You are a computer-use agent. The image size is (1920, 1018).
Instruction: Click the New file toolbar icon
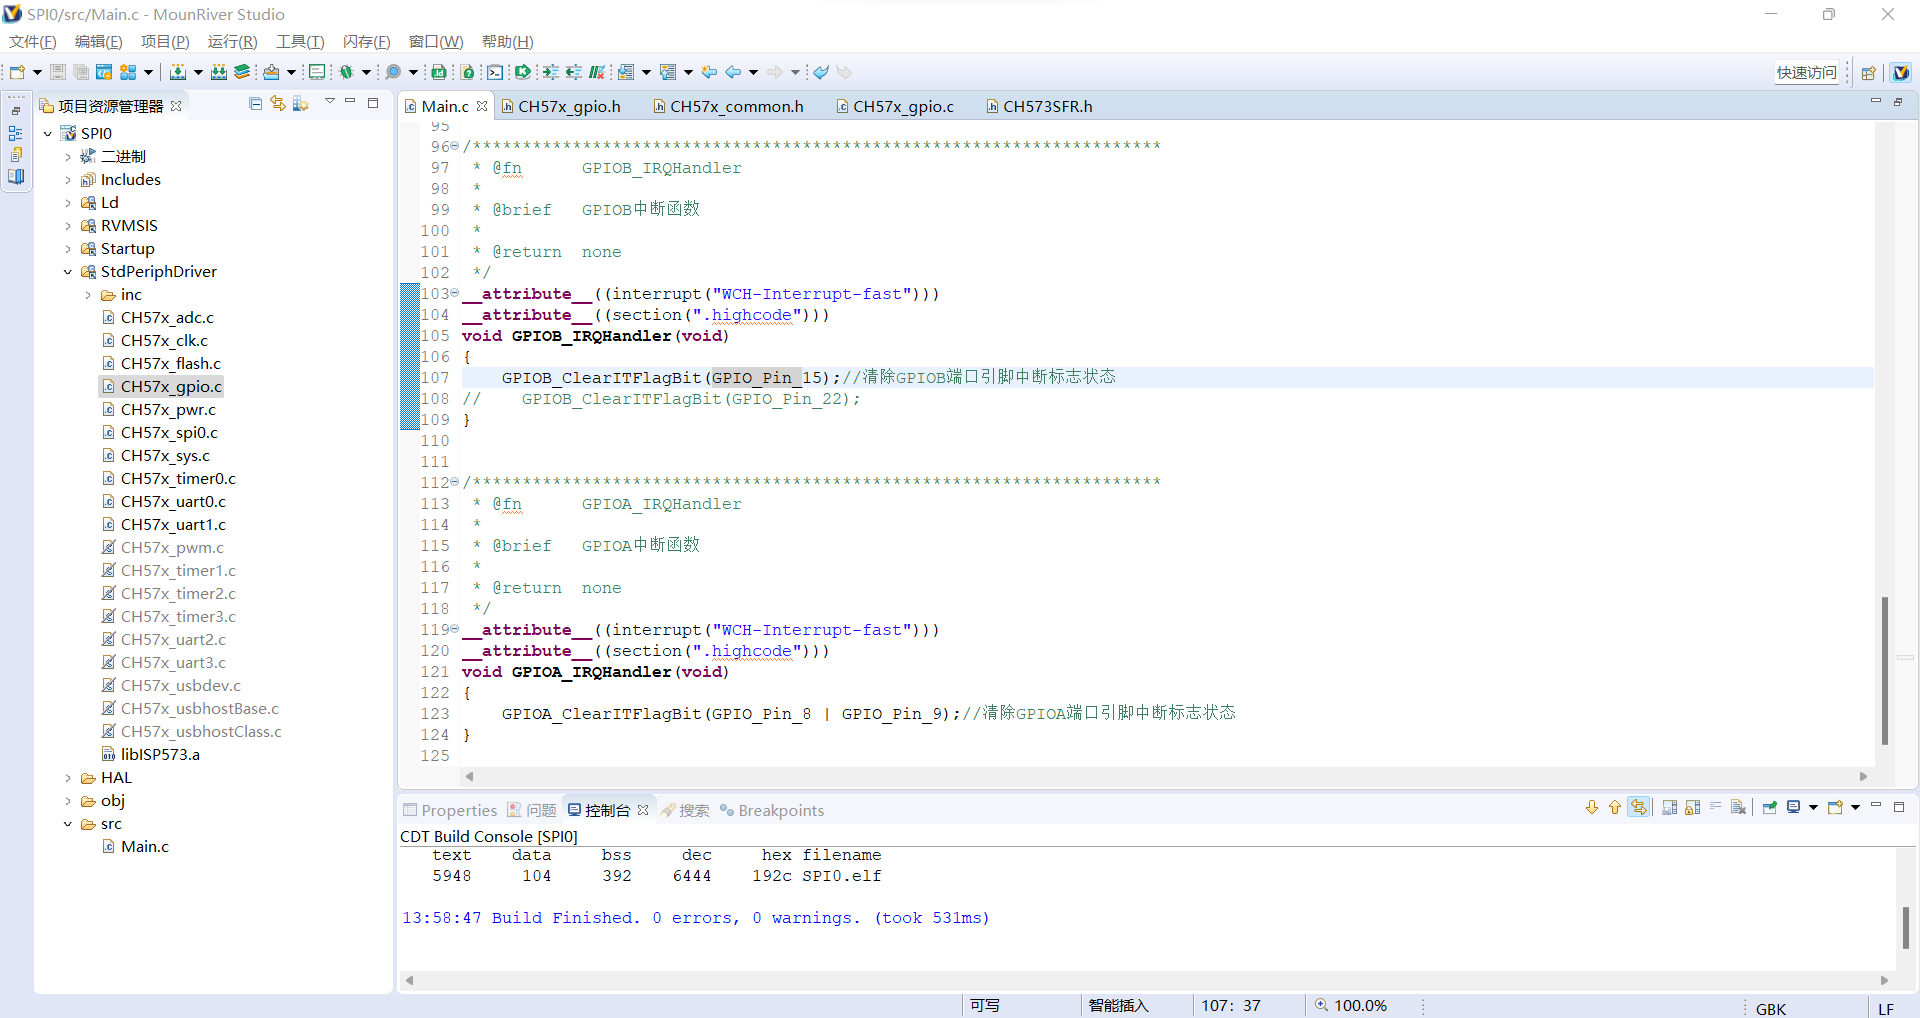tap(17, 72)
